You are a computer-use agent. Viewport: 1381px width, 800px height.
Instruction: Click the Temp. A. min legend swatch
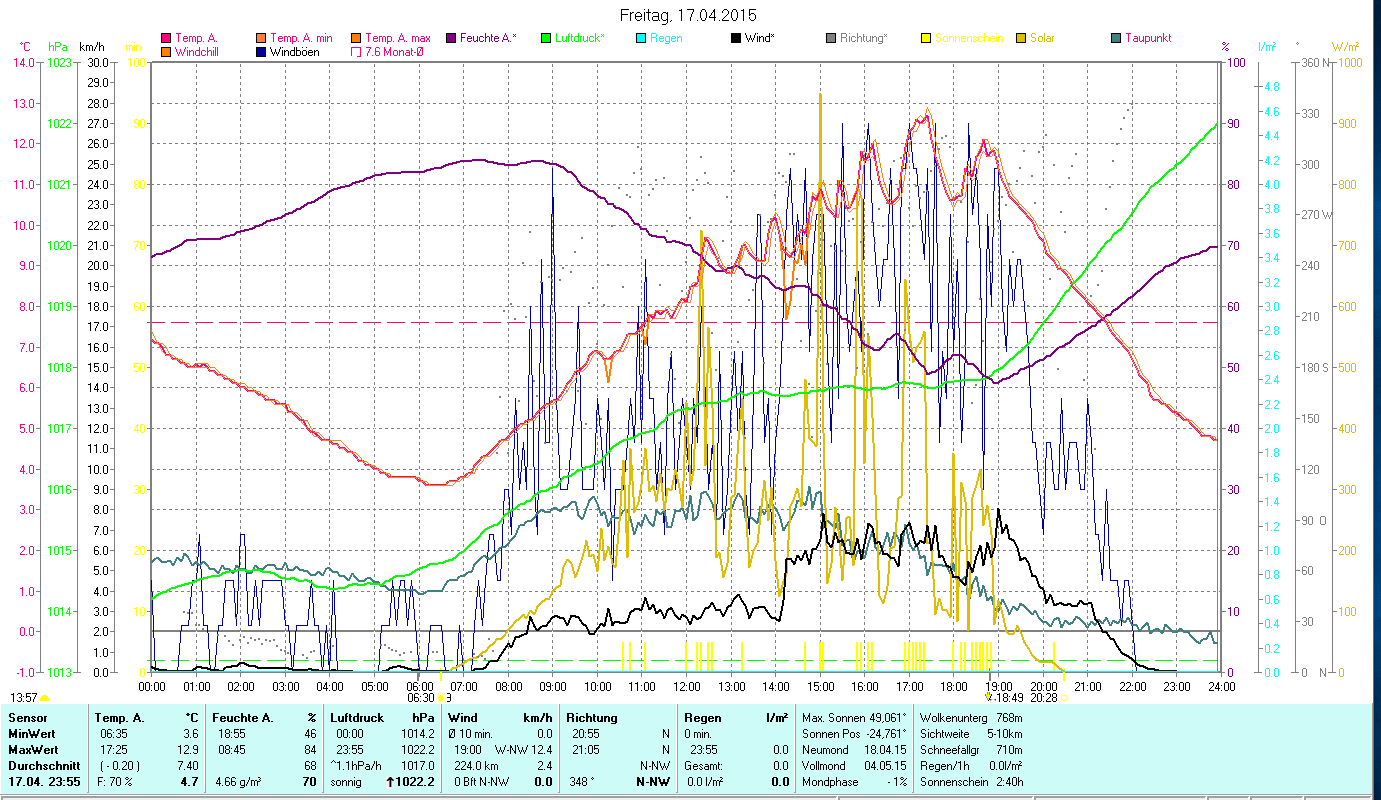click(x=262, y=39)
